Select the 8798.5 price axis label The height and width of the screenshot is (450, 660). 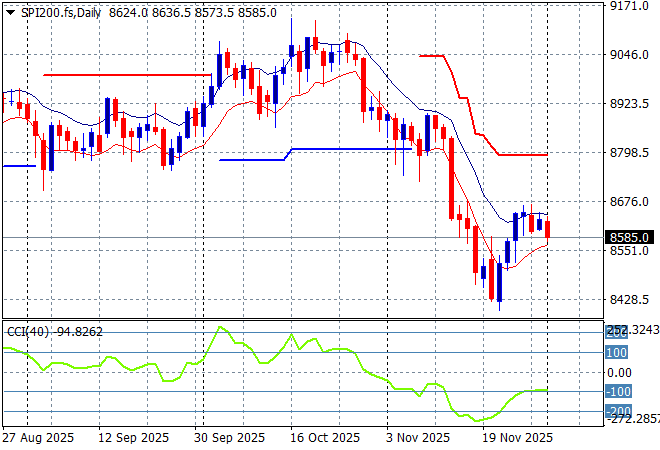(x=629, y=152)
